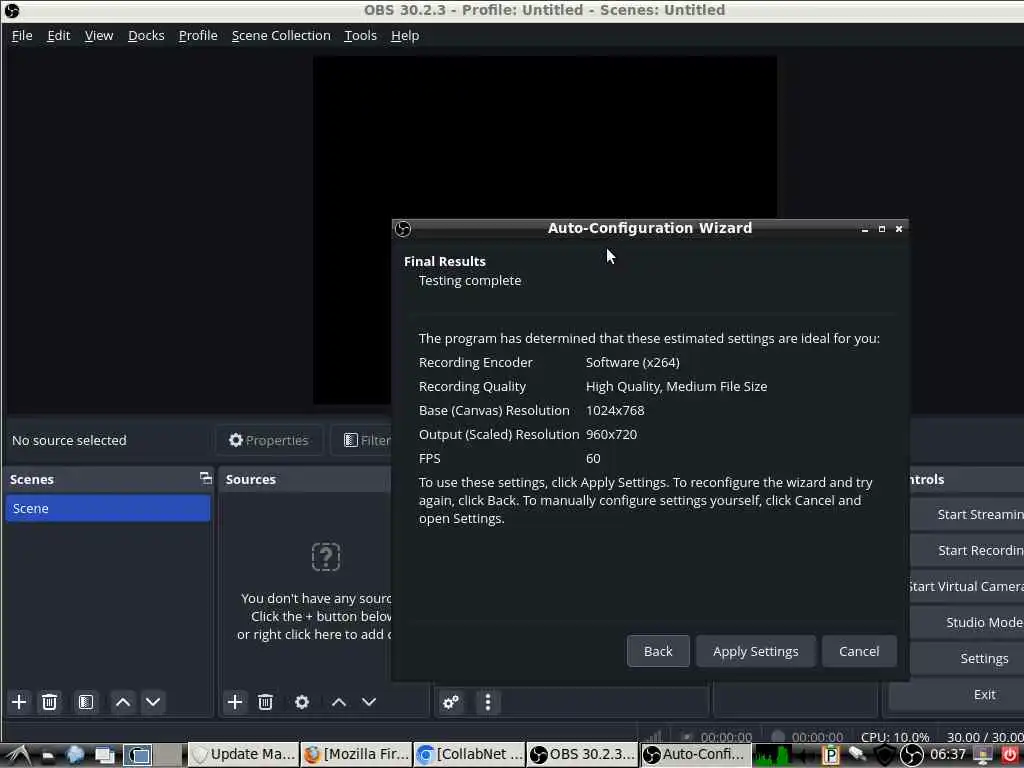This screenshot has width=1024, height=768.
Task: Open the shield icon in the system tray
Action: [884, 755]
